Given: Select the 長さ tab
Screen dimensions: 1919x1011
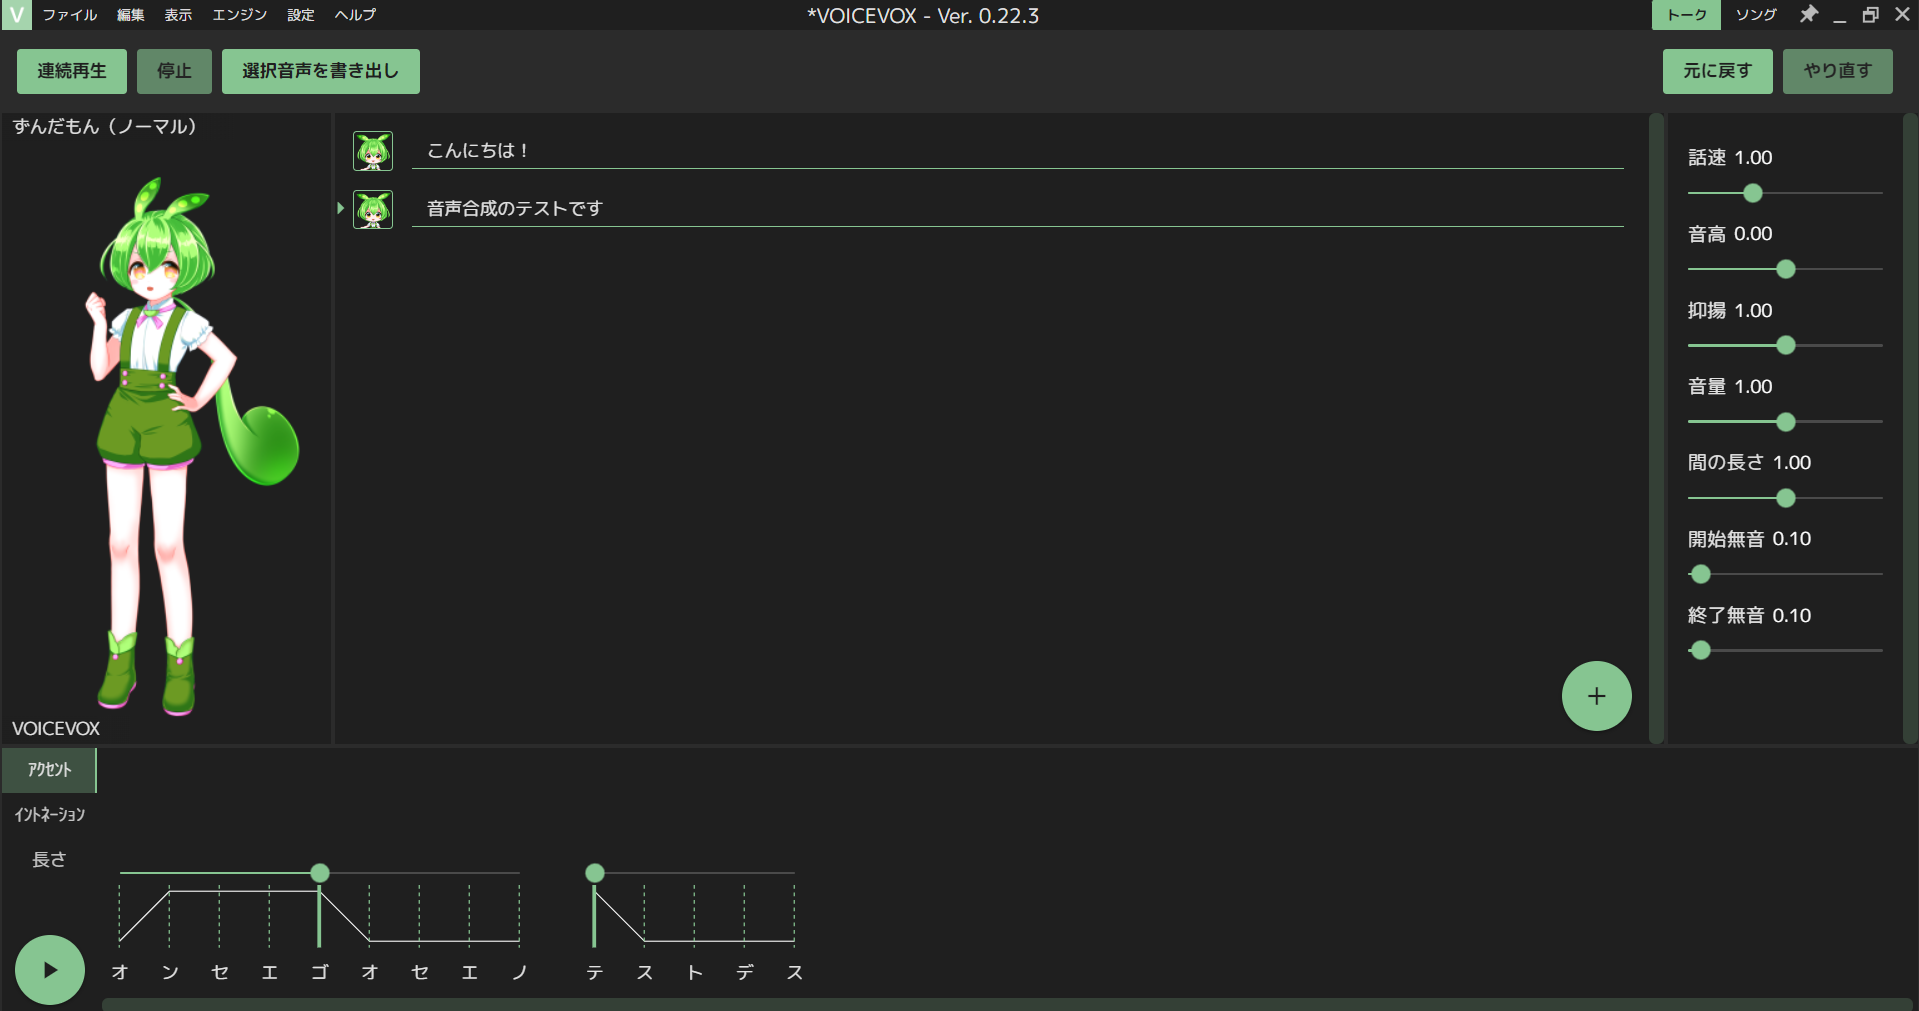Looking at the screenshot, I should 49,860.
